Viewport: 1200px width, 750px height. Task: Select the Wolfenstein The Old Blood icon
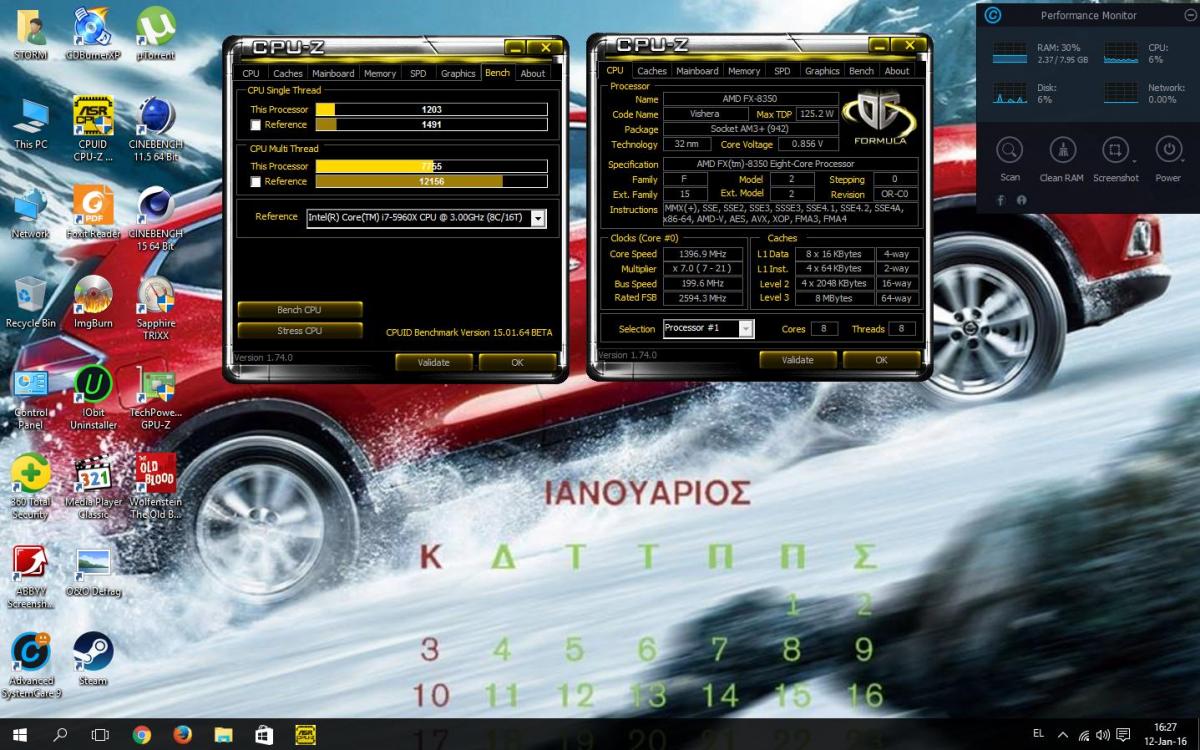pos(155,488)
